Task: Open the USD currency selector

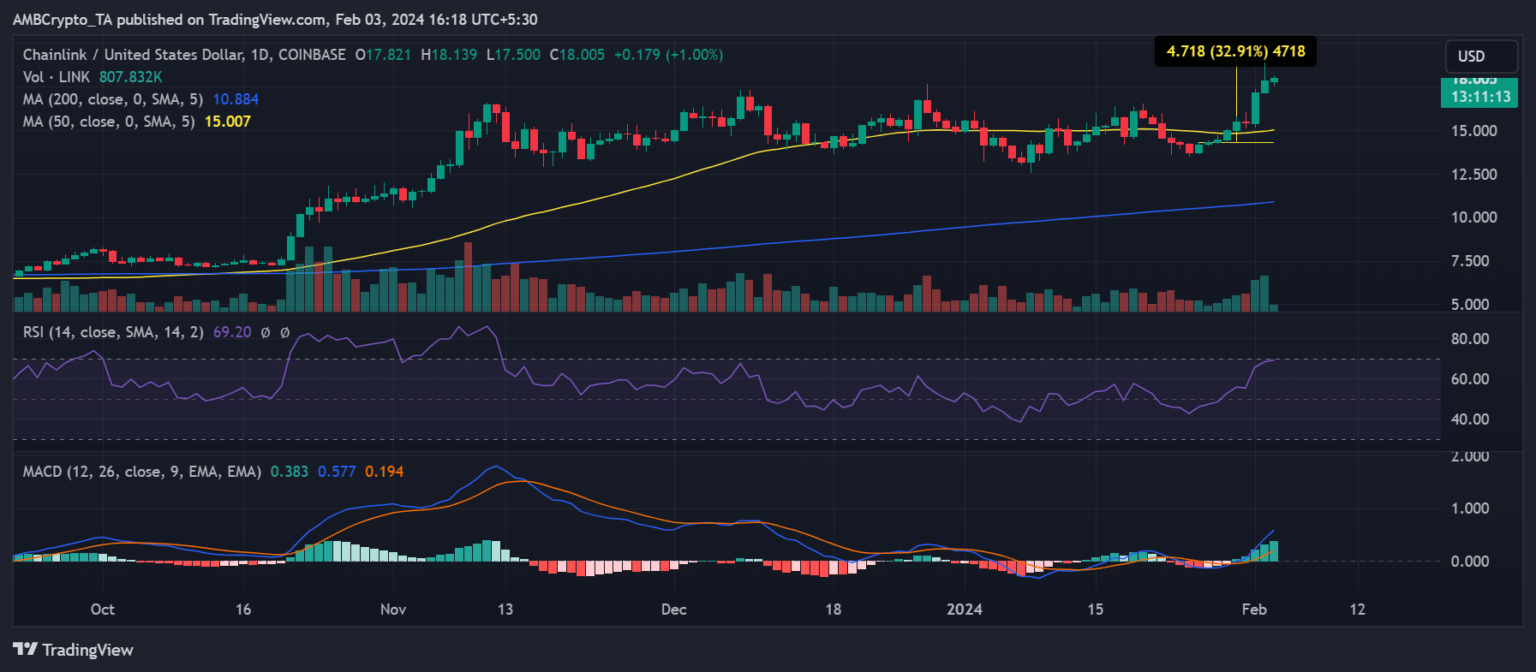Action: [1469, 56]
